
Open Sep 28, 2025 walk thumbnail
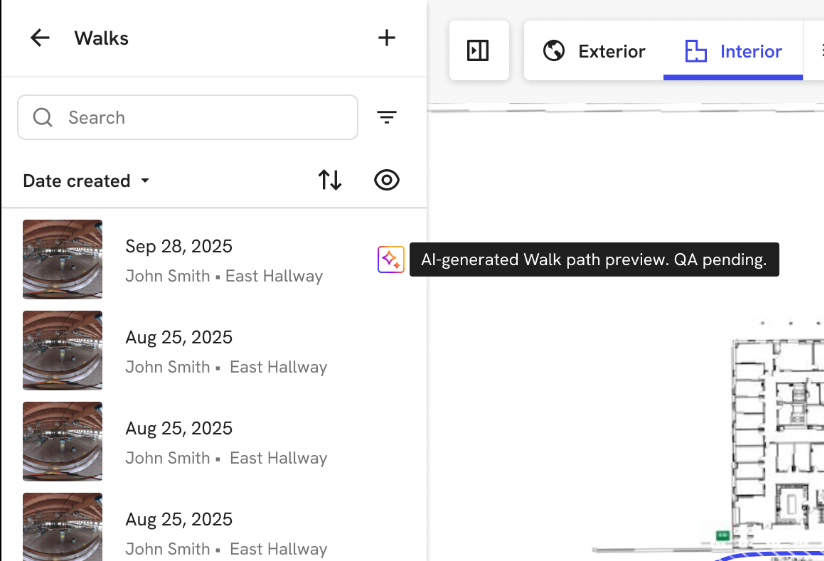[x=62, y=260]
